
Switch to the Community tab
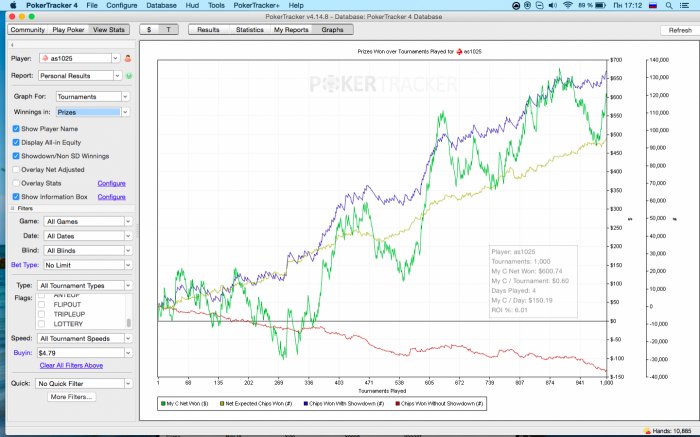pos(28,29)
